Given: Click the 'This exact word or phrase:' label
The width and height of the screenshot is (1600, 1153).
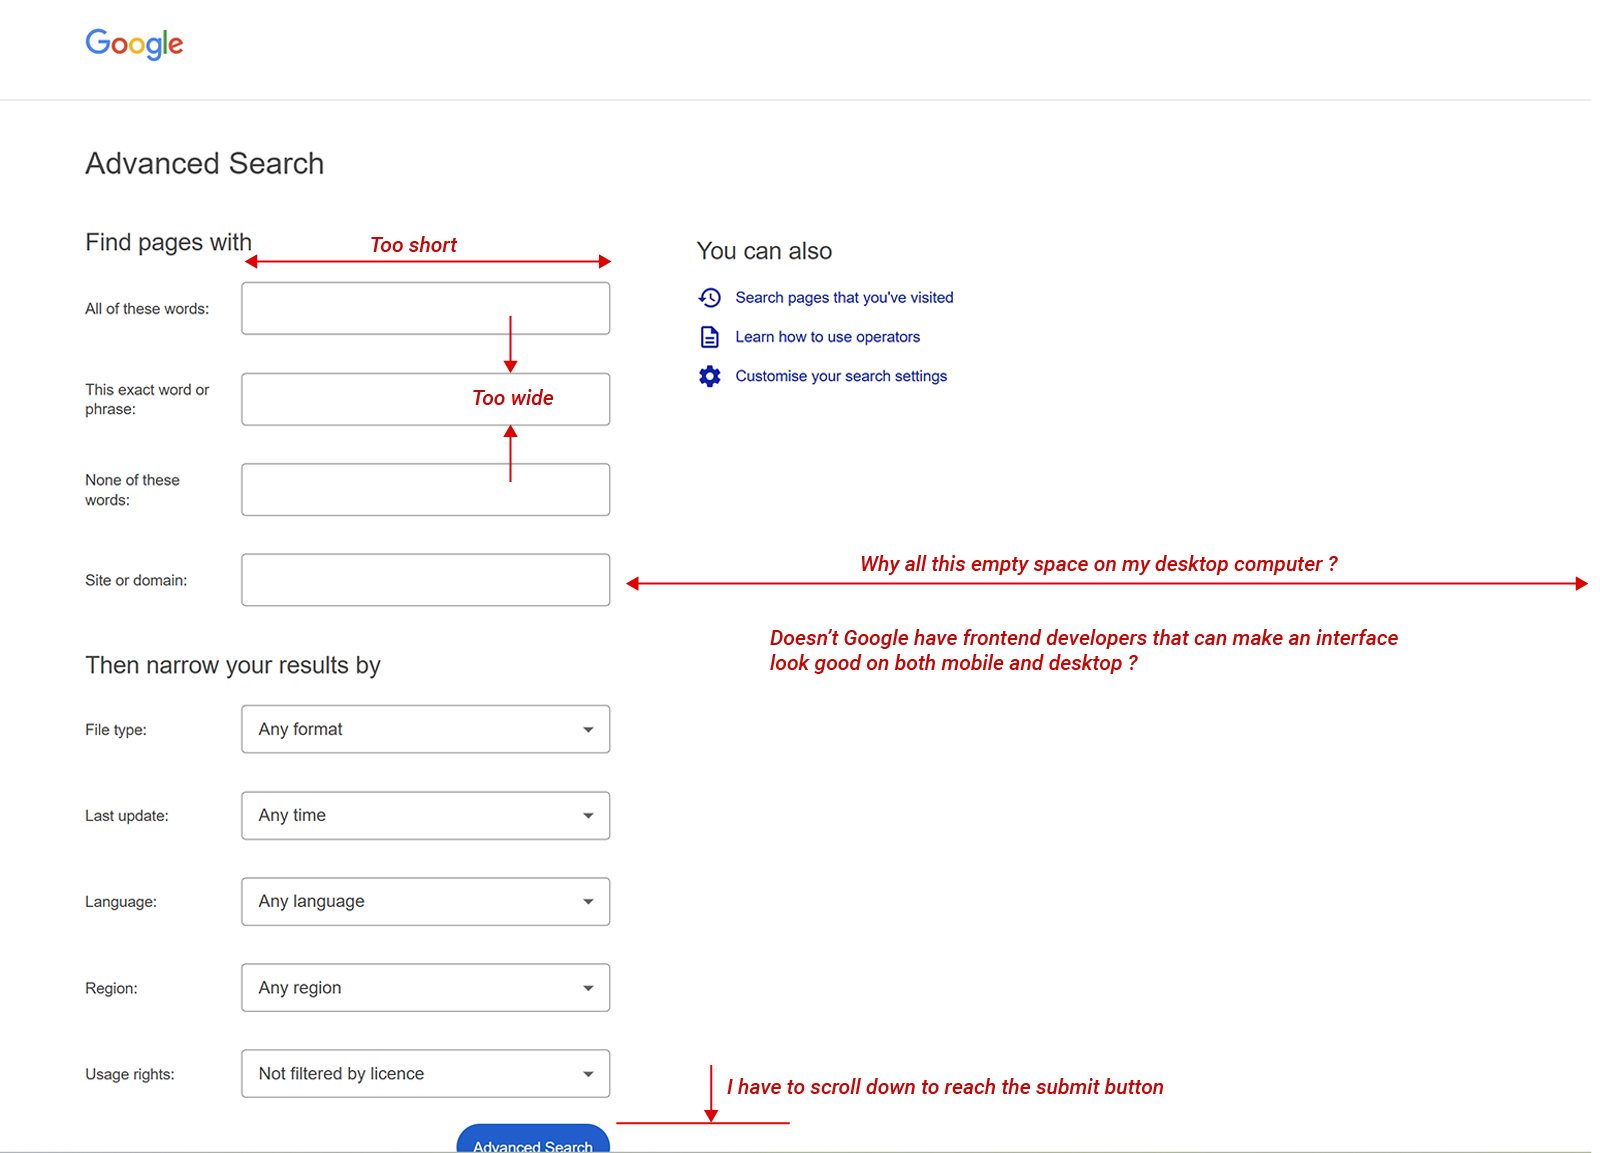Looking at the screenshot, I should pos(147,399).
